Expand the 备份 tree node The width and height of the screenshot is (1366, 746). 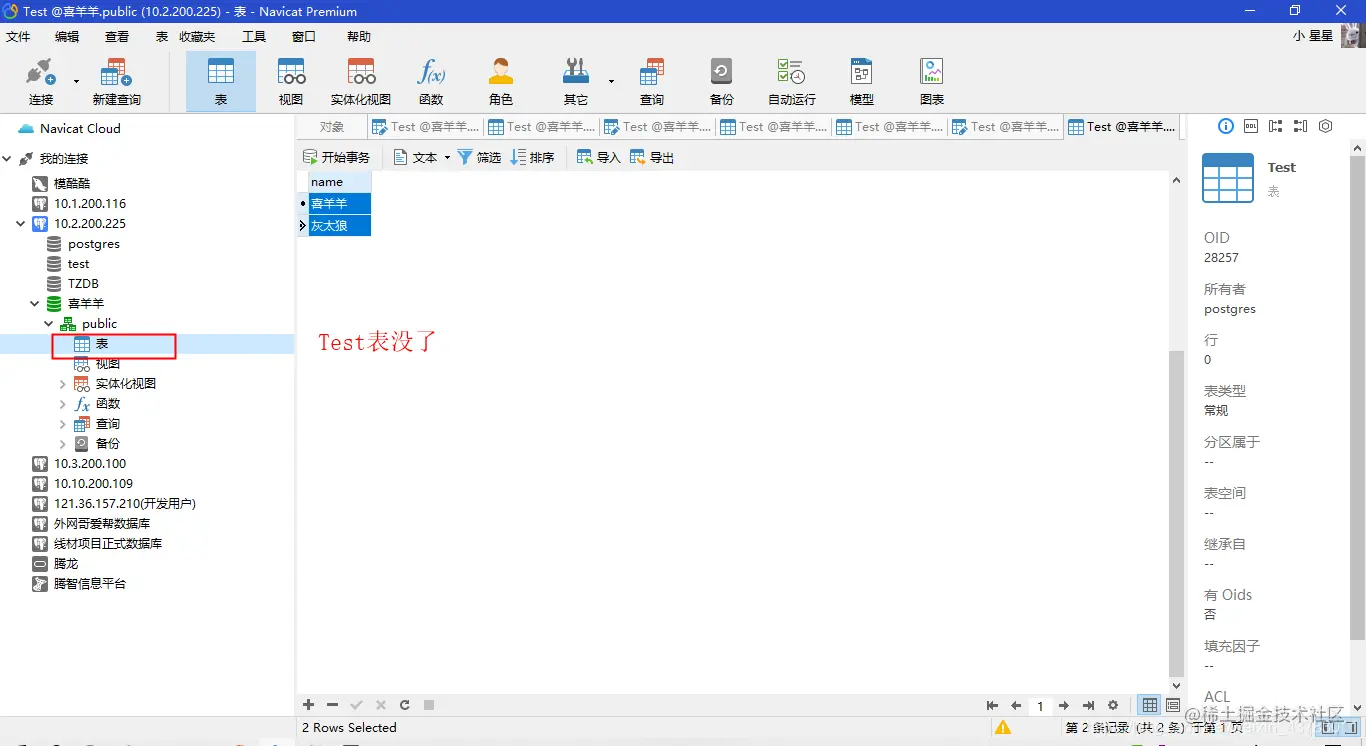(x=63, y=443)
